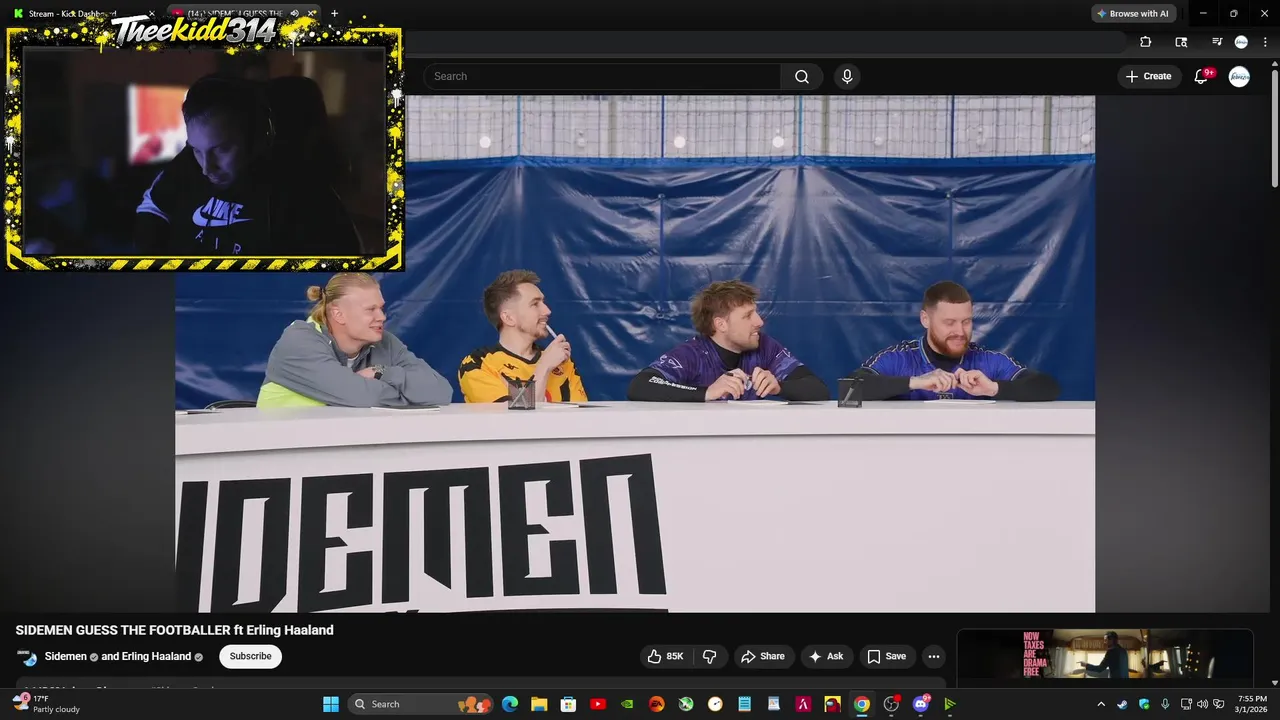
Task: Click Windows taskbar Search box
Action: pos(420,704)
